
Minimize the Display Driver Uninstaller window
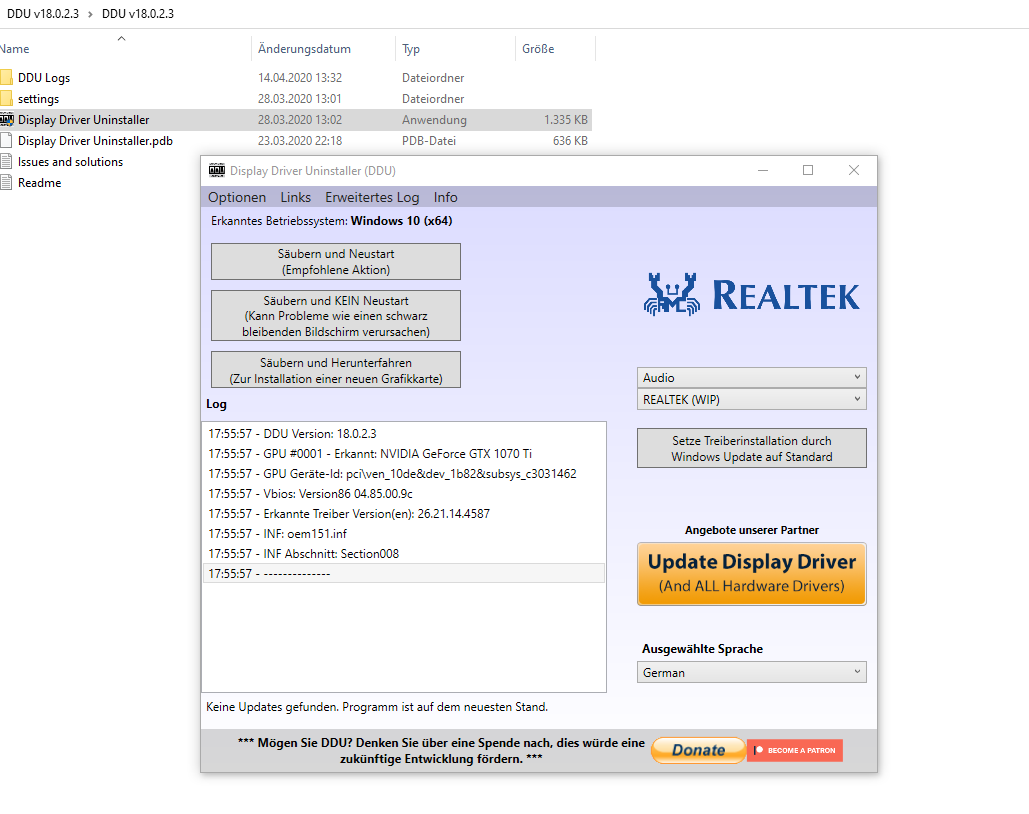click(763, 171)
